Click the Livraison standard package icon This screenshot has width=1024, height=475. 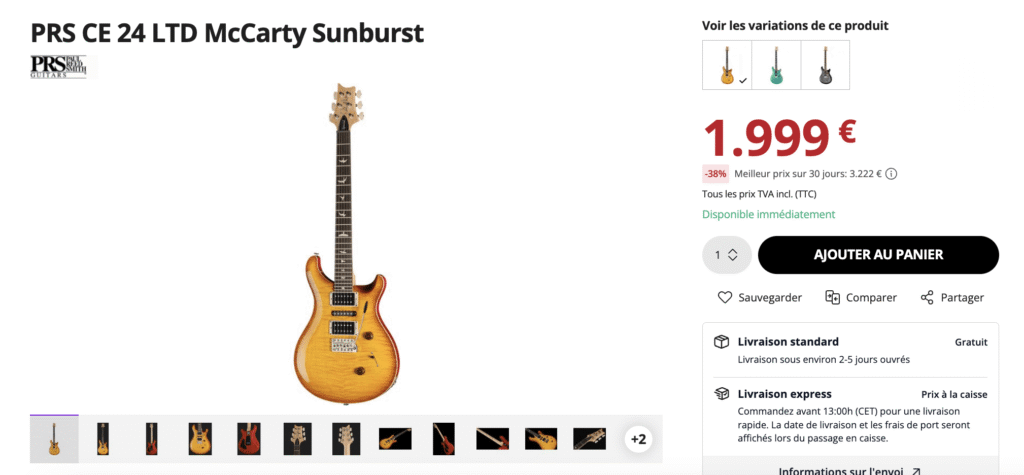click(x=721, y=342)
